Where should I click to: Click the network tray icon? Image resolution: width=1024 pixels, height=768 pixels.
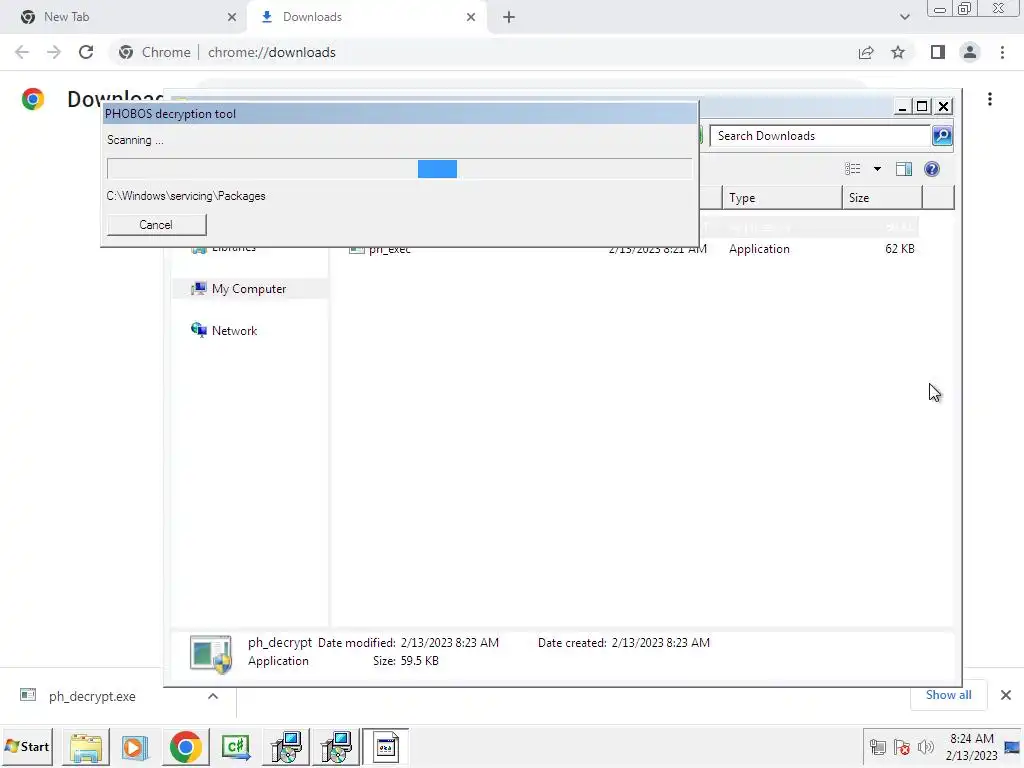click(x=878, y=747)
